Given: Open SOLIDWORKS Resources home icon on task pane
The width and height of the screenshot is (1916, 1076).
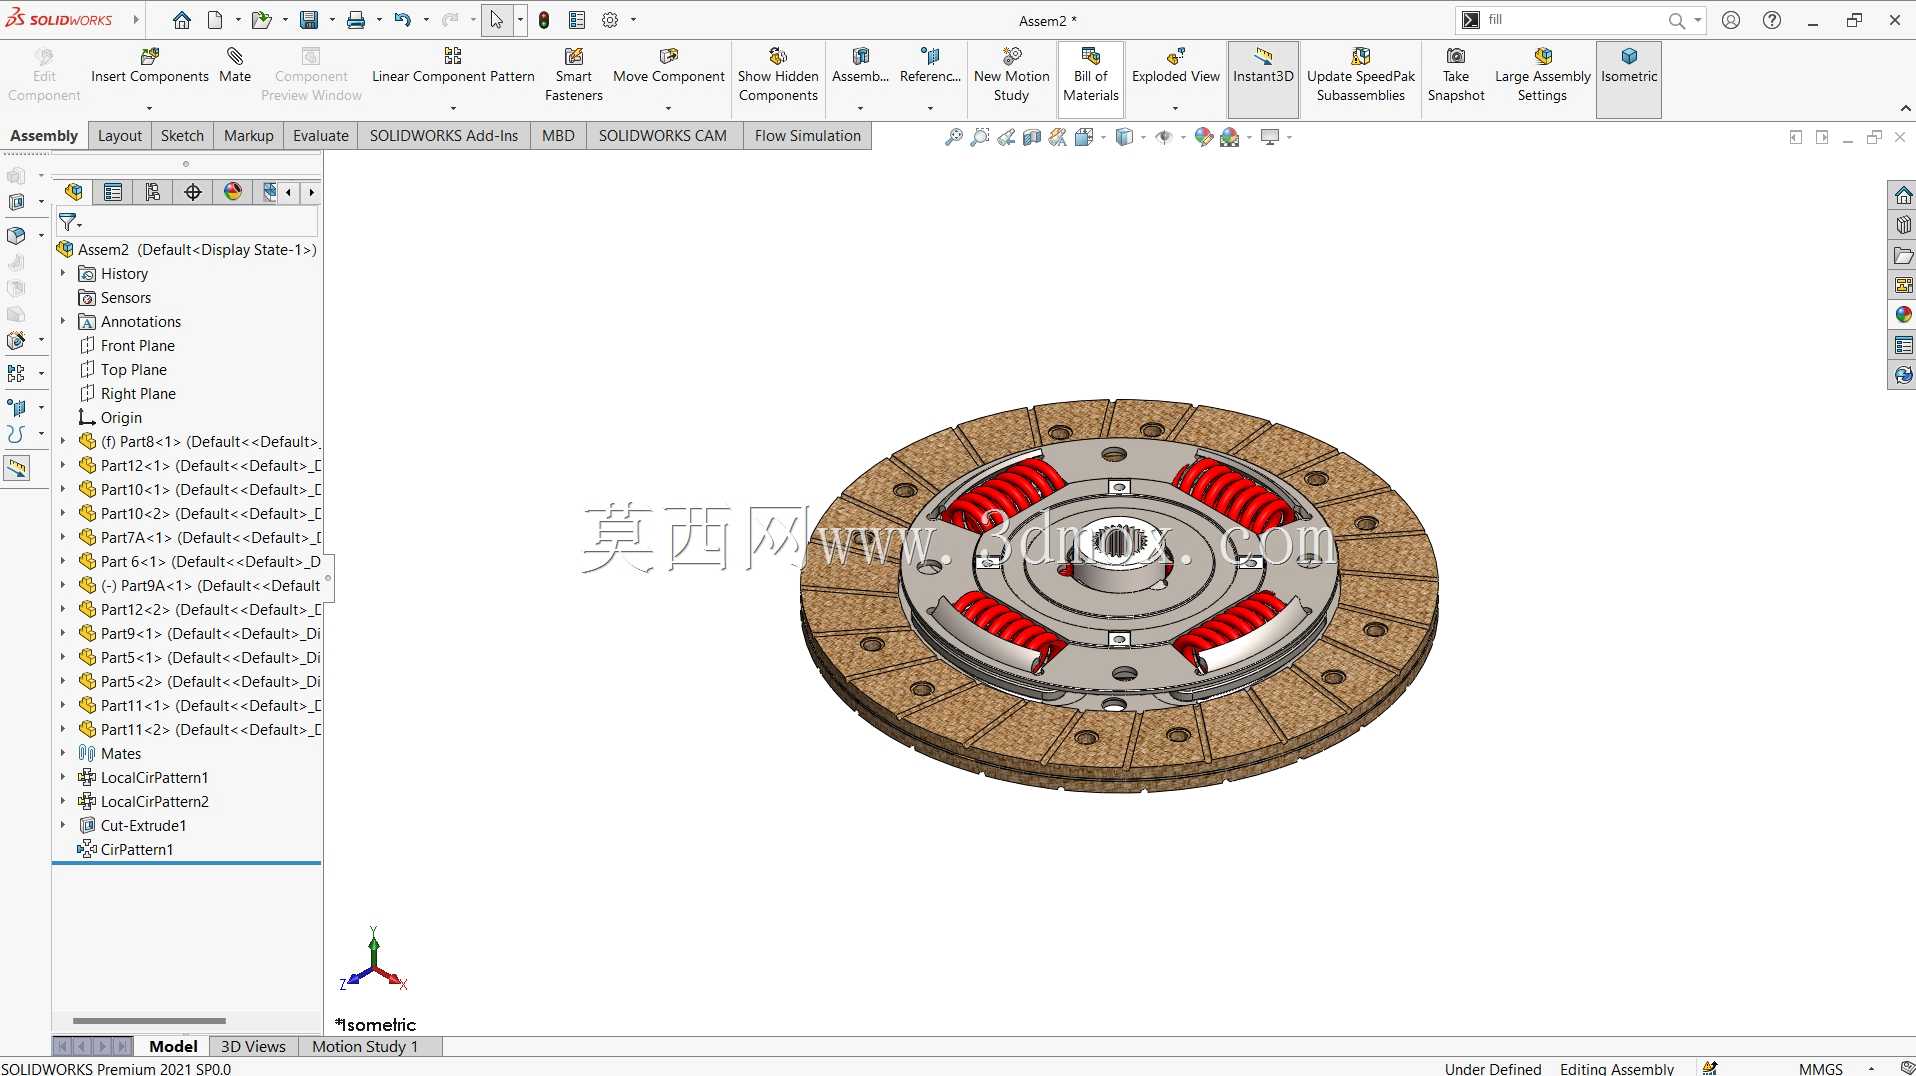Looking at the screenshot, I should click(1903, 195).
